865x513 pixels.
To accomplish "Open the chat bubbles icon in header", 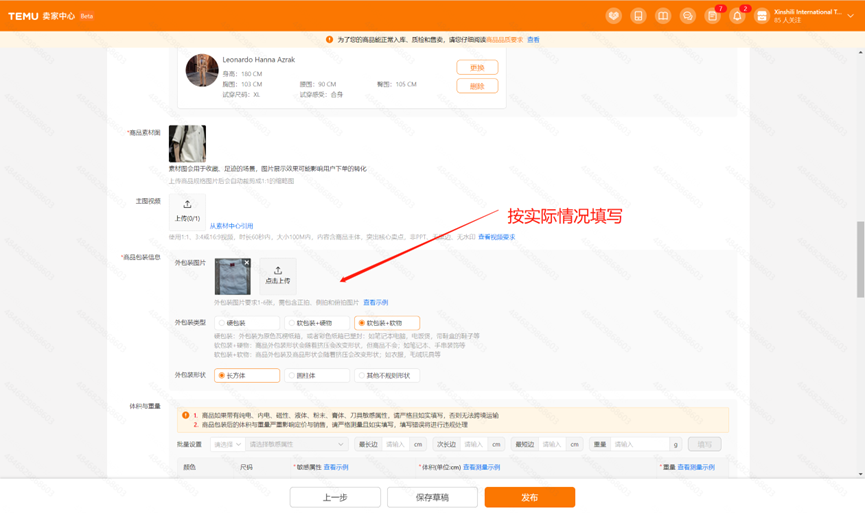I will tap(687, 16).
